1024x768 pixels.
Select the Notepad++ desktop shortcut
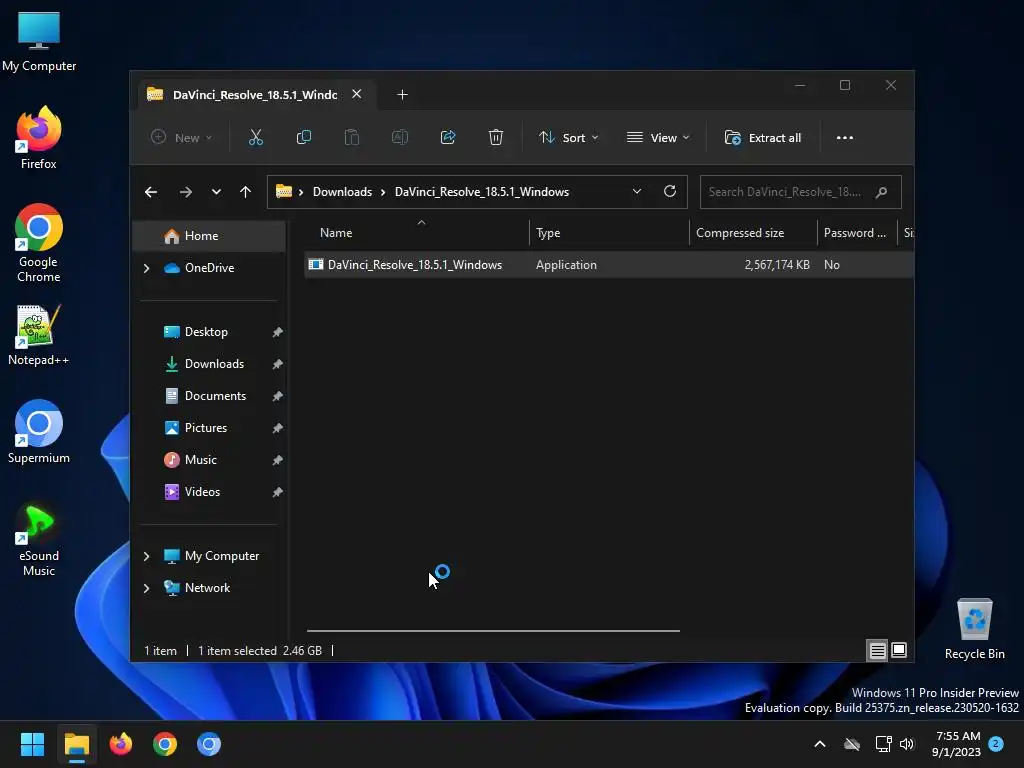point(39,335)
